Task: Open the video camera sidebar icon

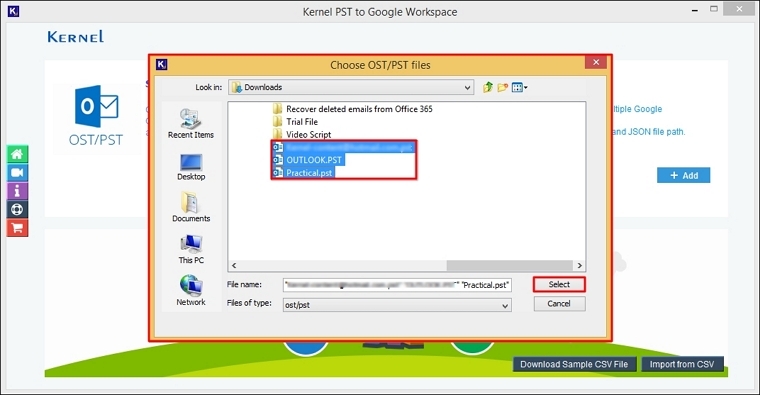Action: click(x=17, y=173)
